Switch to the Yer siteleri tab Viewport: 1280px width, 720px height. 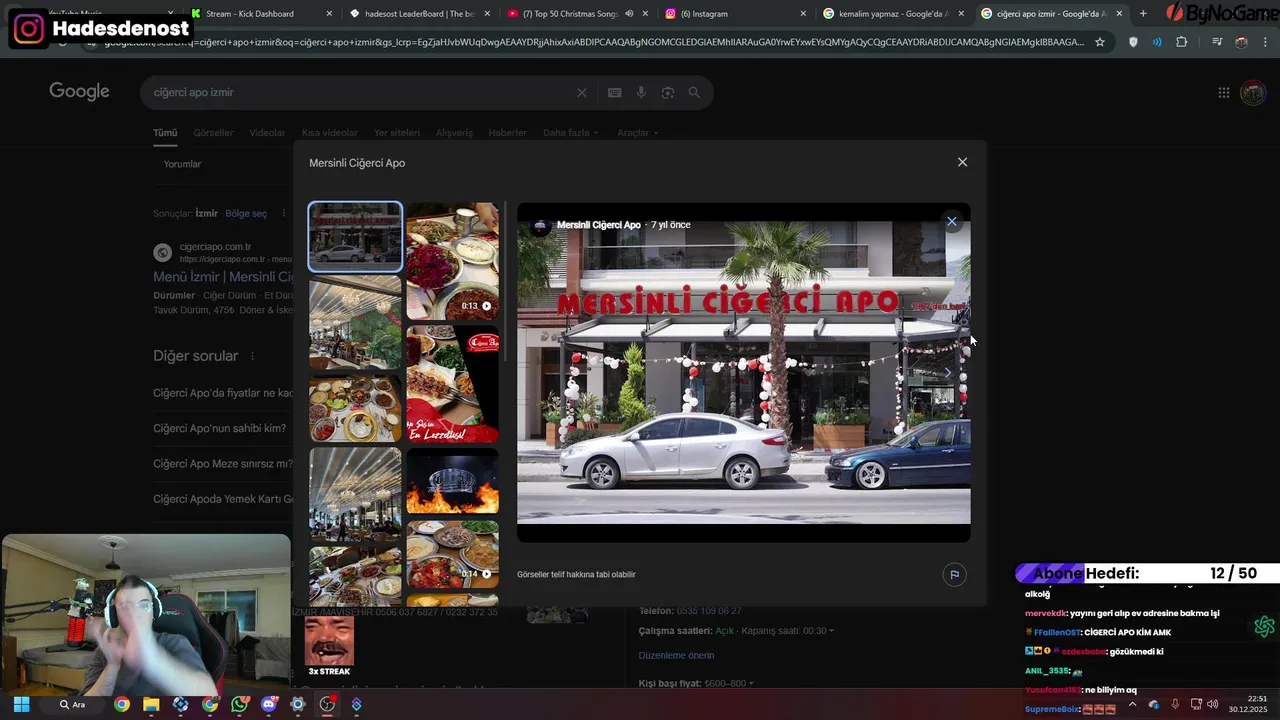click(397, 133)
